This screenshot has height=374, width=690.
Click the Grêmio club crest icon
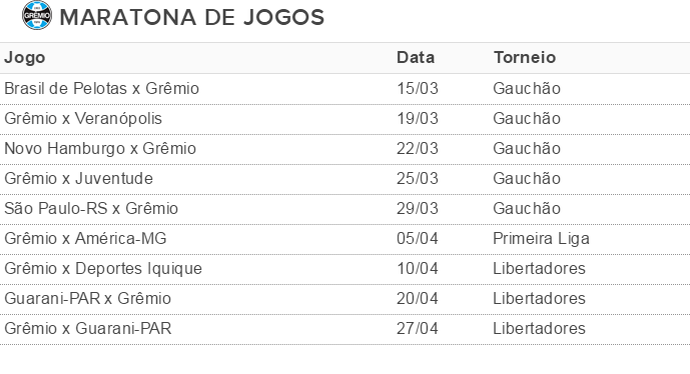[x=37, y=15]
